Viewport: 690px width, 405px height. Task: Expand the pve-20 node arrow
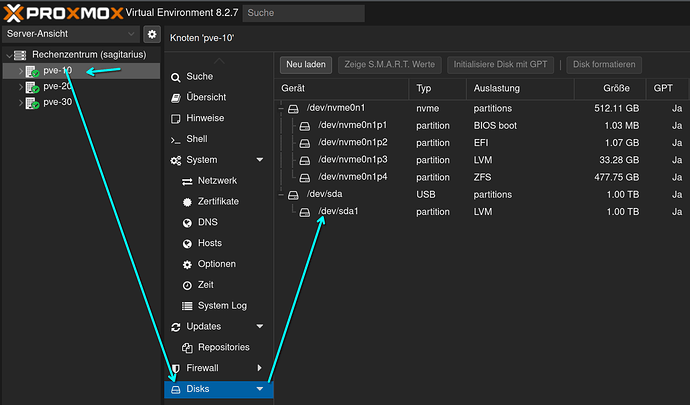pyautogui.click(x=20, y=87)
